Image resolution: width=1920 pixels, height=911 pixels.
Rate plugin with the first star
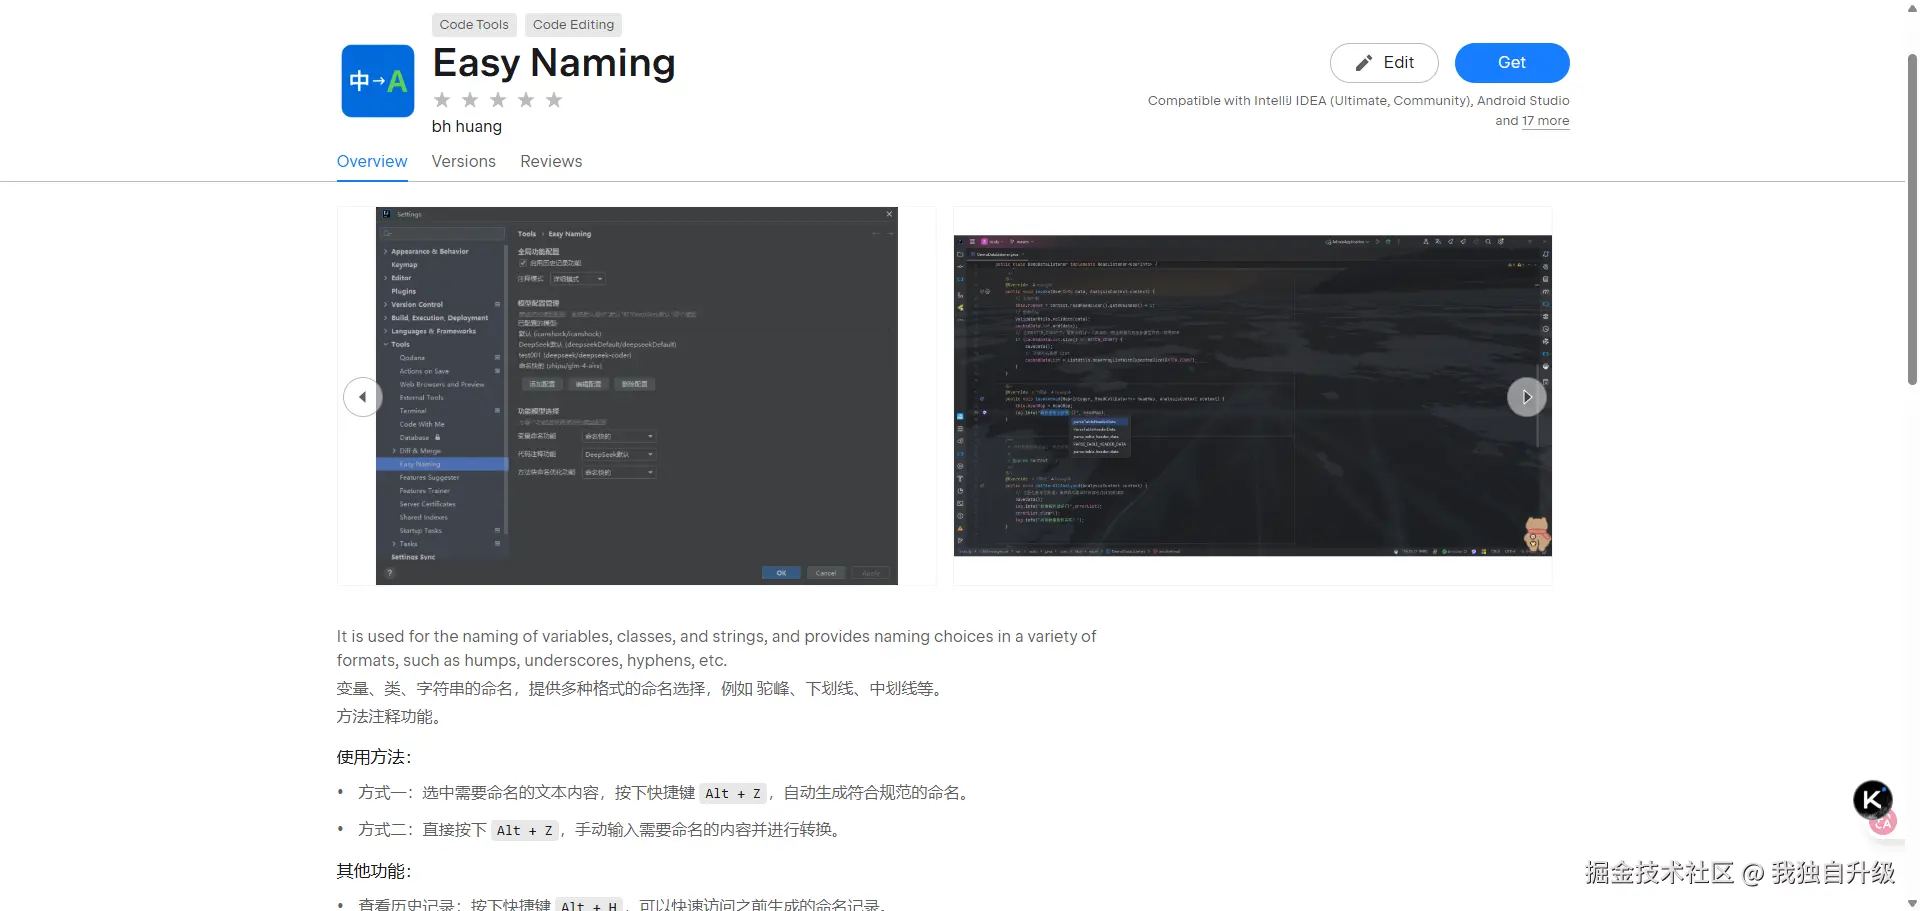point(442,100)
